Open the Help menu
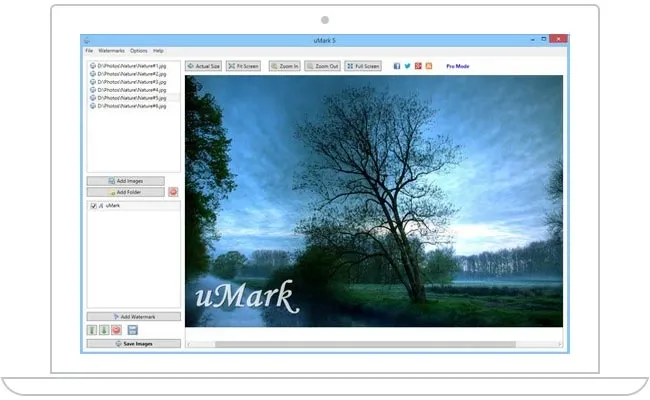This screenshot has width=650, height=400. click(x=158, y=51)
